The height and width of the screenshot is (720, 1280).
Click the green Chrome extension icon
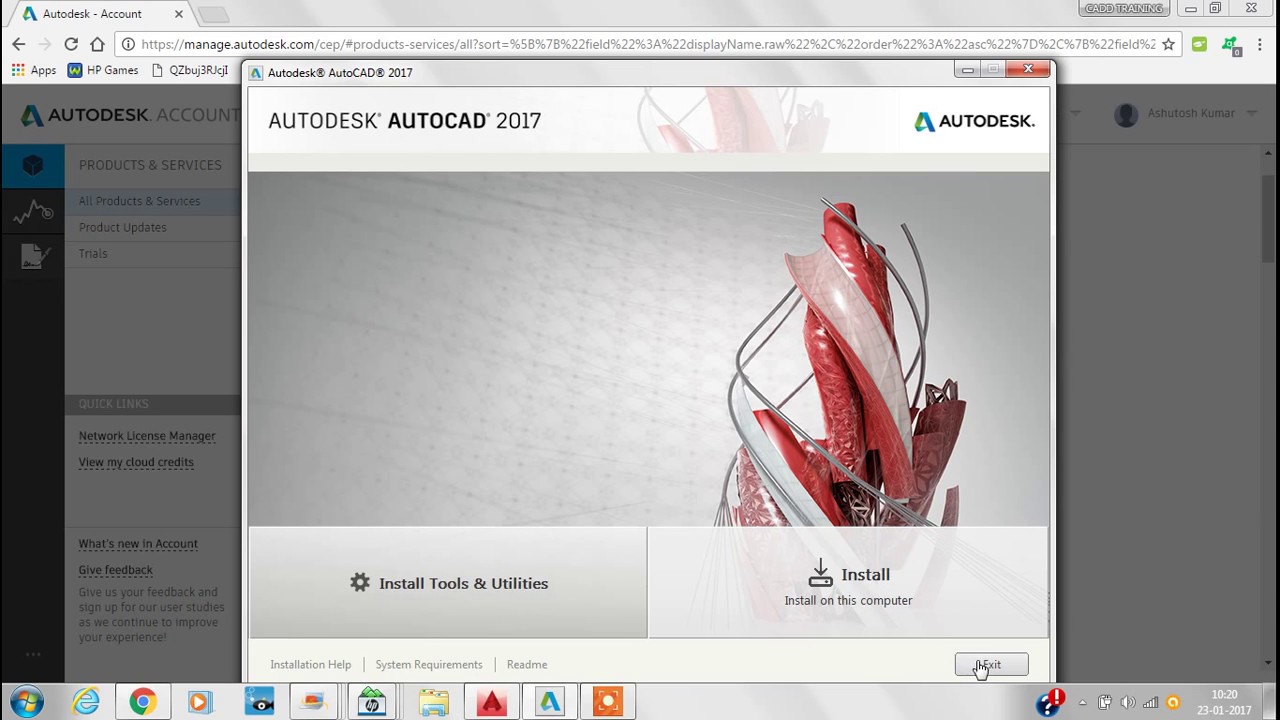point(1199,44)
